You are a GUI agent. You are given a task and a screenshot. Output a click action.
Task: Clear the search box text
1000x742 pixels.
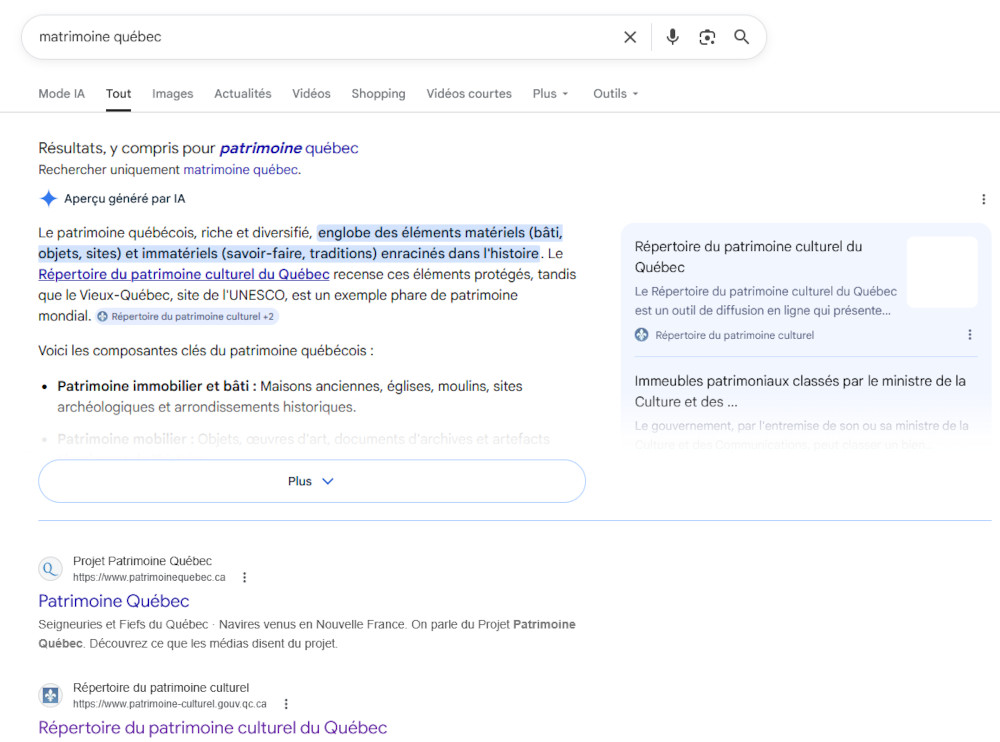(630, 37)
